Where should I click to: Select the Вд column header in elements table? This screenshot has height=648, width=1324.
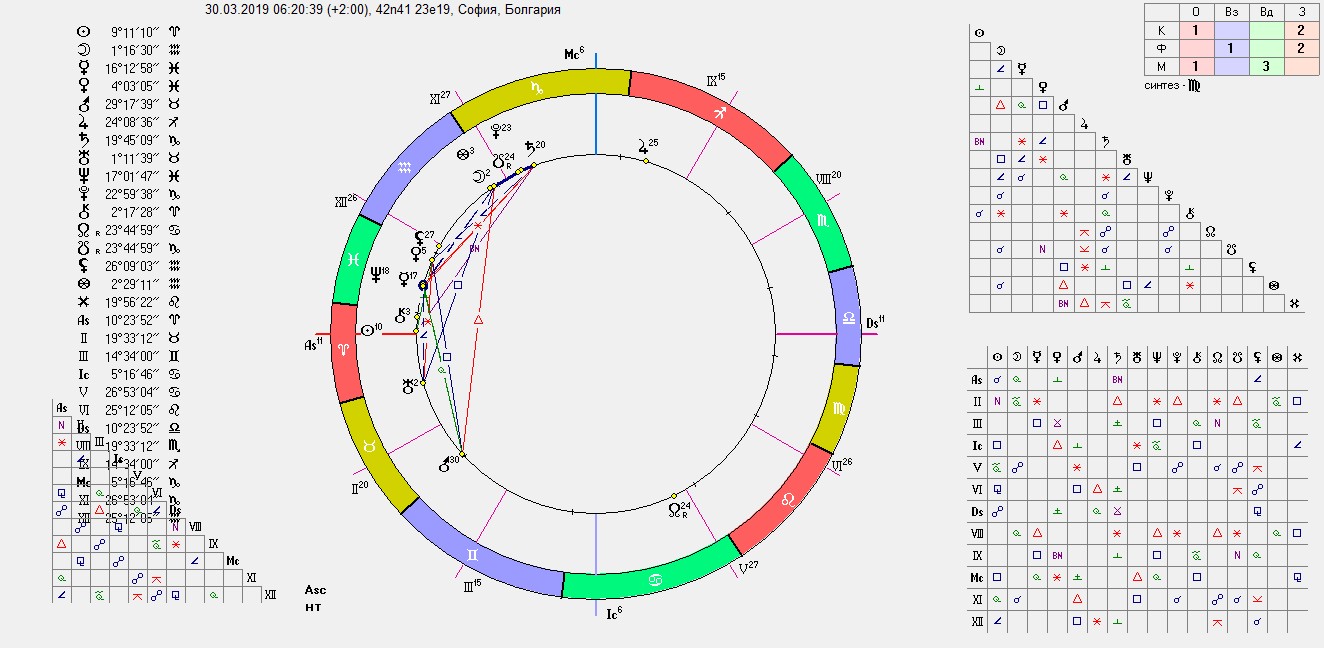1266,11
